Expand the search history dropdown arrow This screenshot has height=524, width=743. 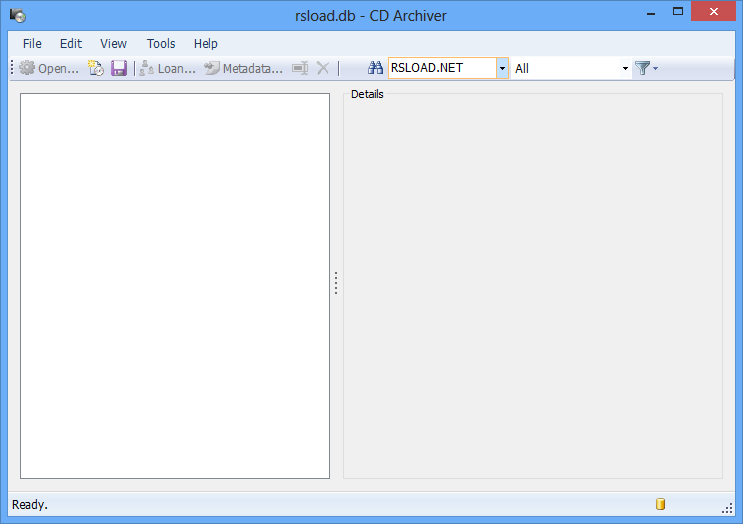pos(502,68)
